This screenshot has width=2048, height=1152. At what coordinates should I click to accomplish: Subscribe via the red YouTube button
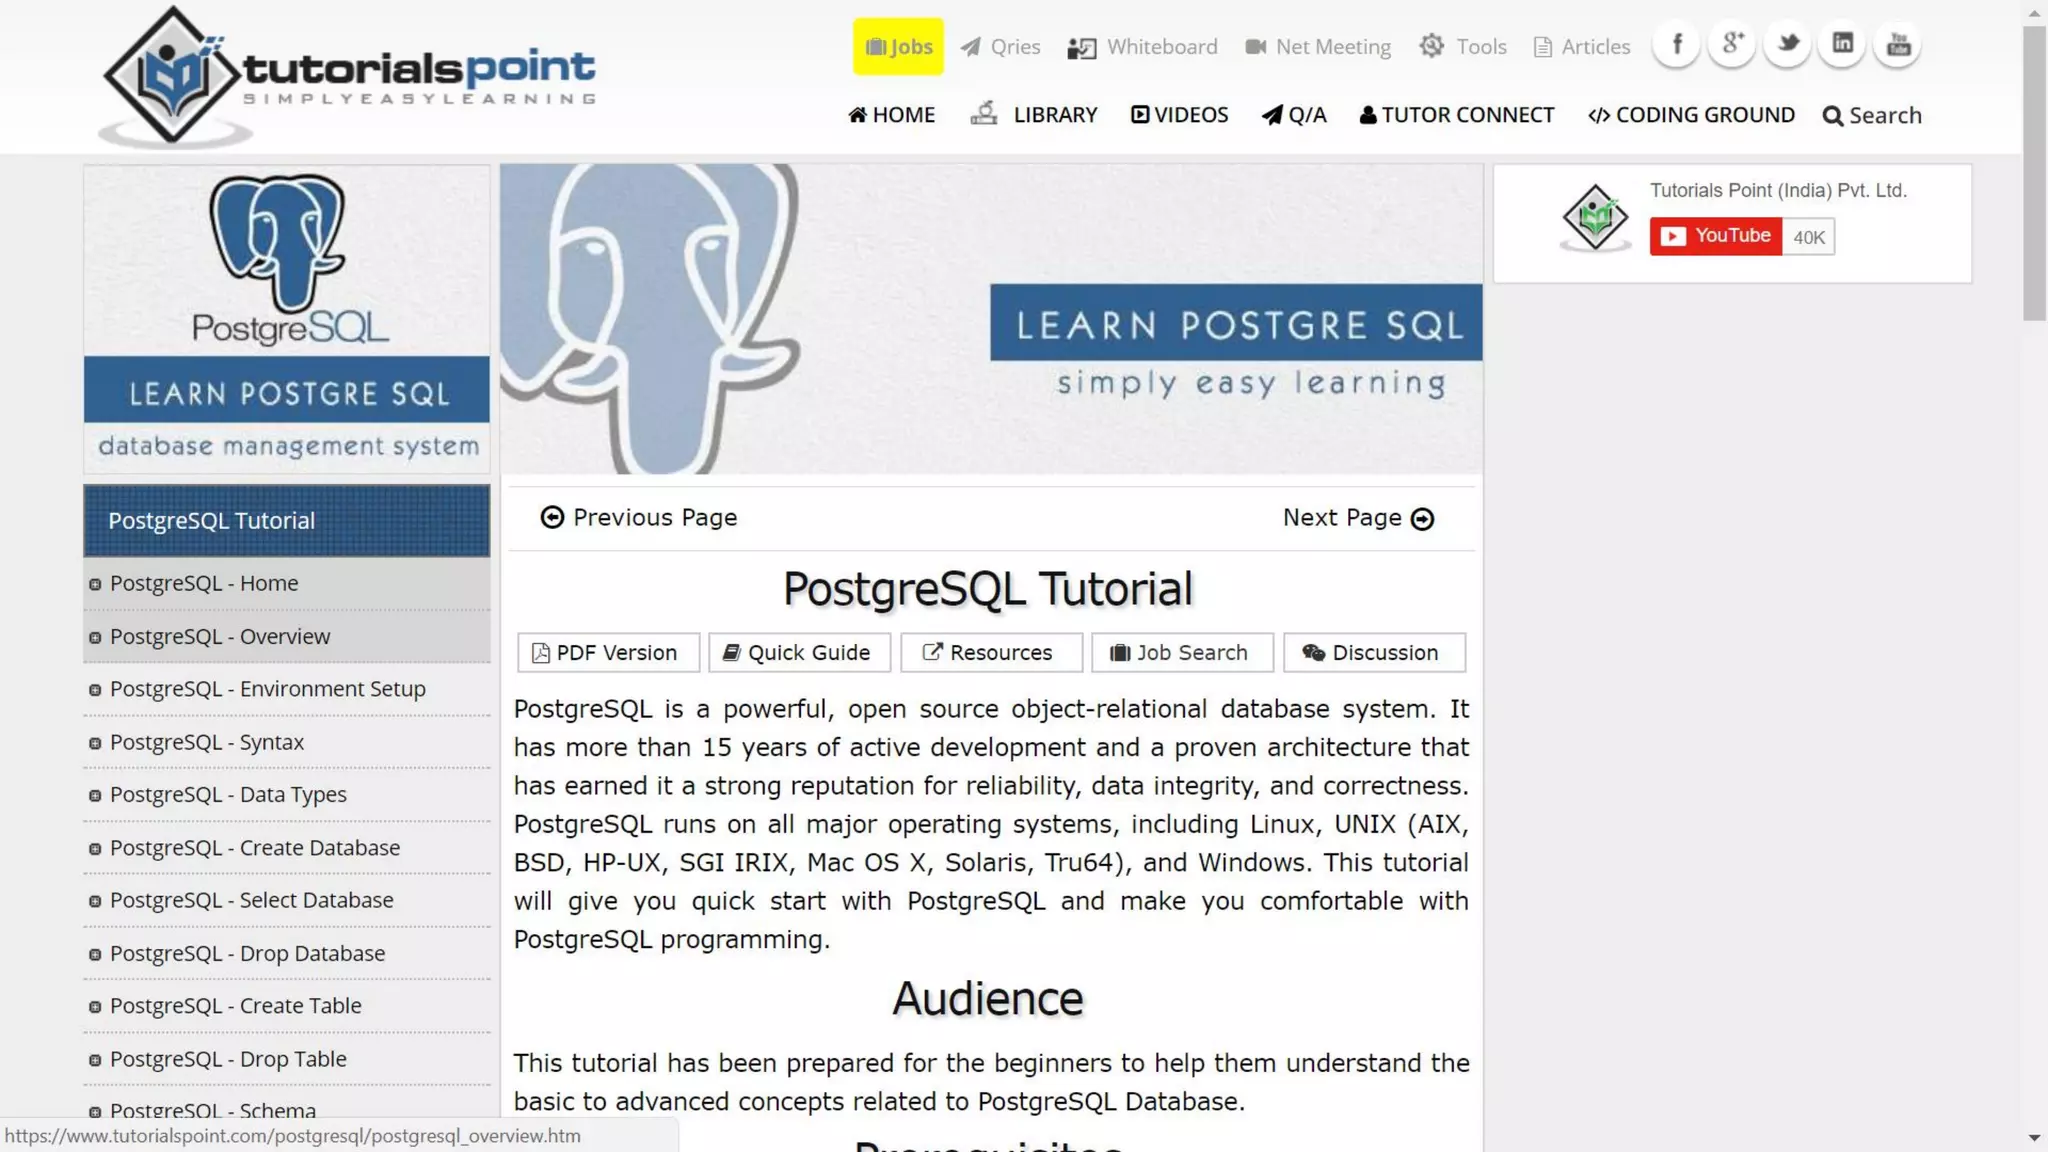pyautogui.click(x=1715, y=237)
